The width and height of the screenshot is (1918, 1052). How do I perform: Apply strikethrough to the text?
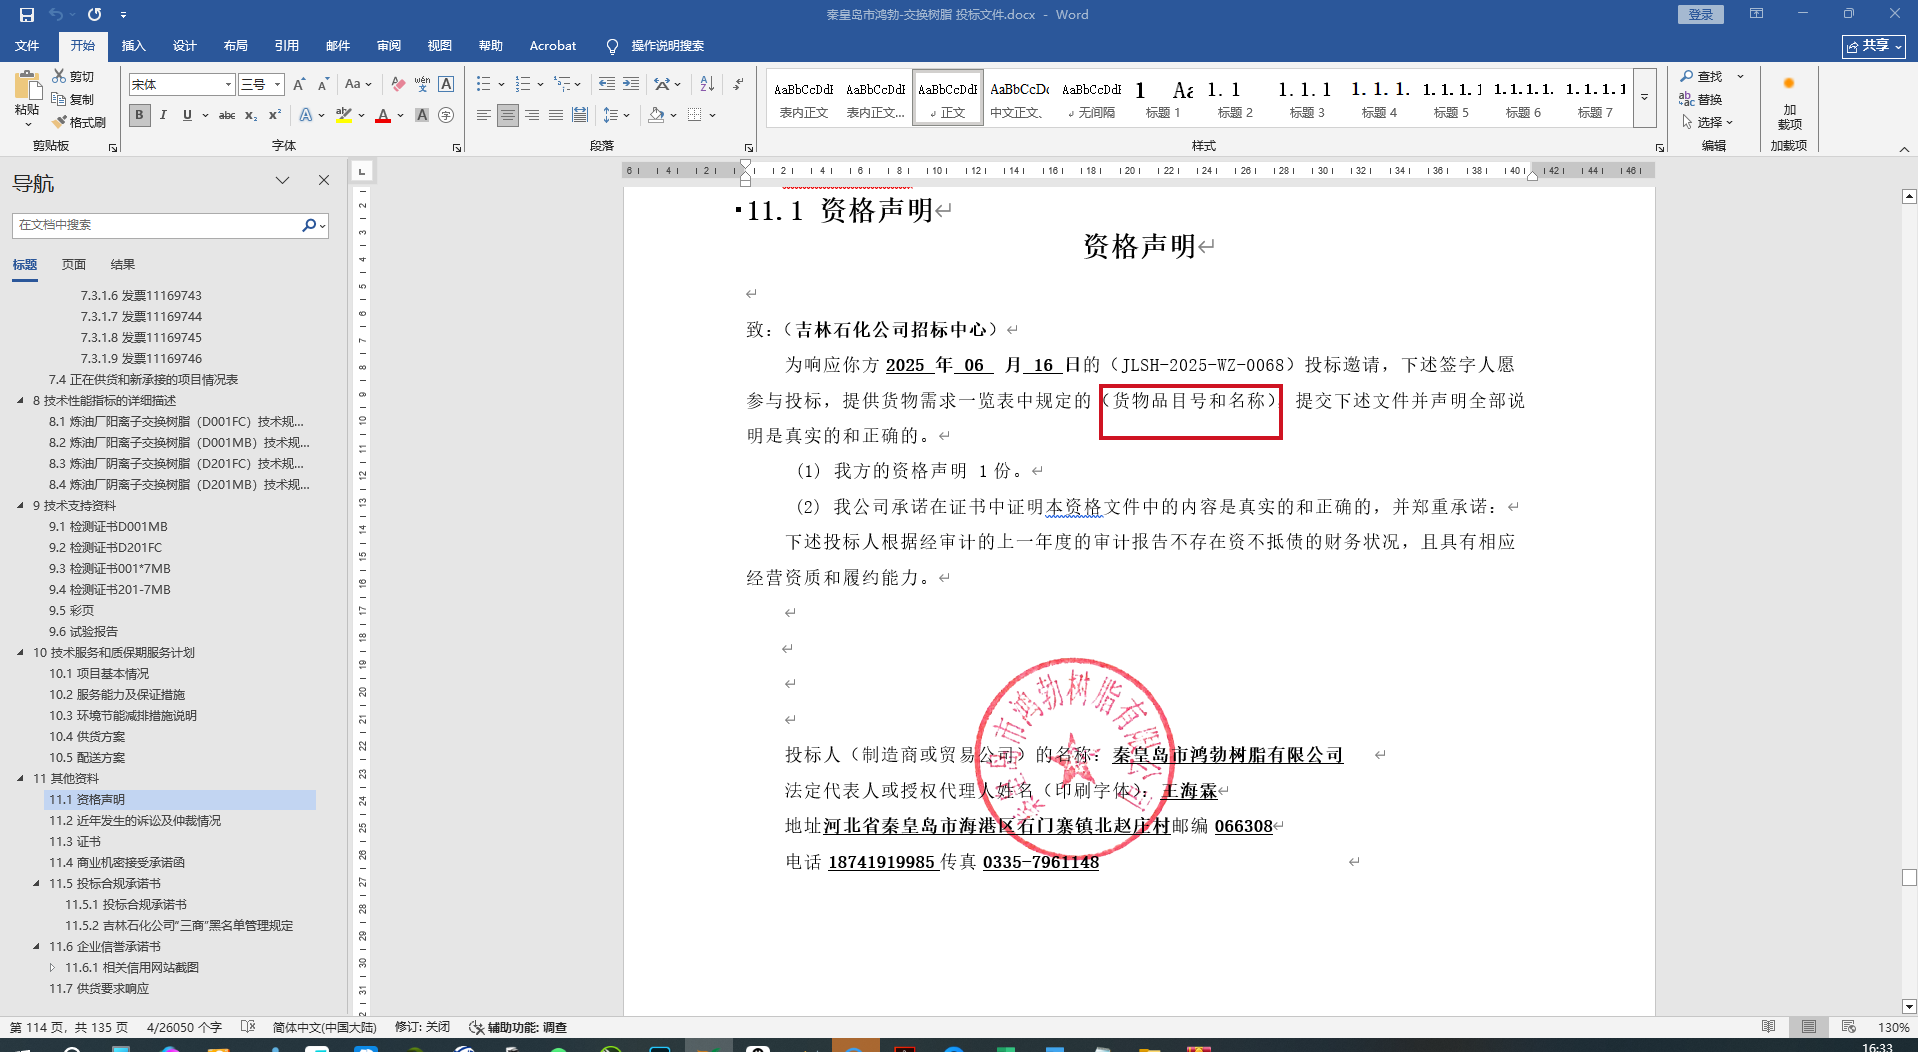pos(227,115)
